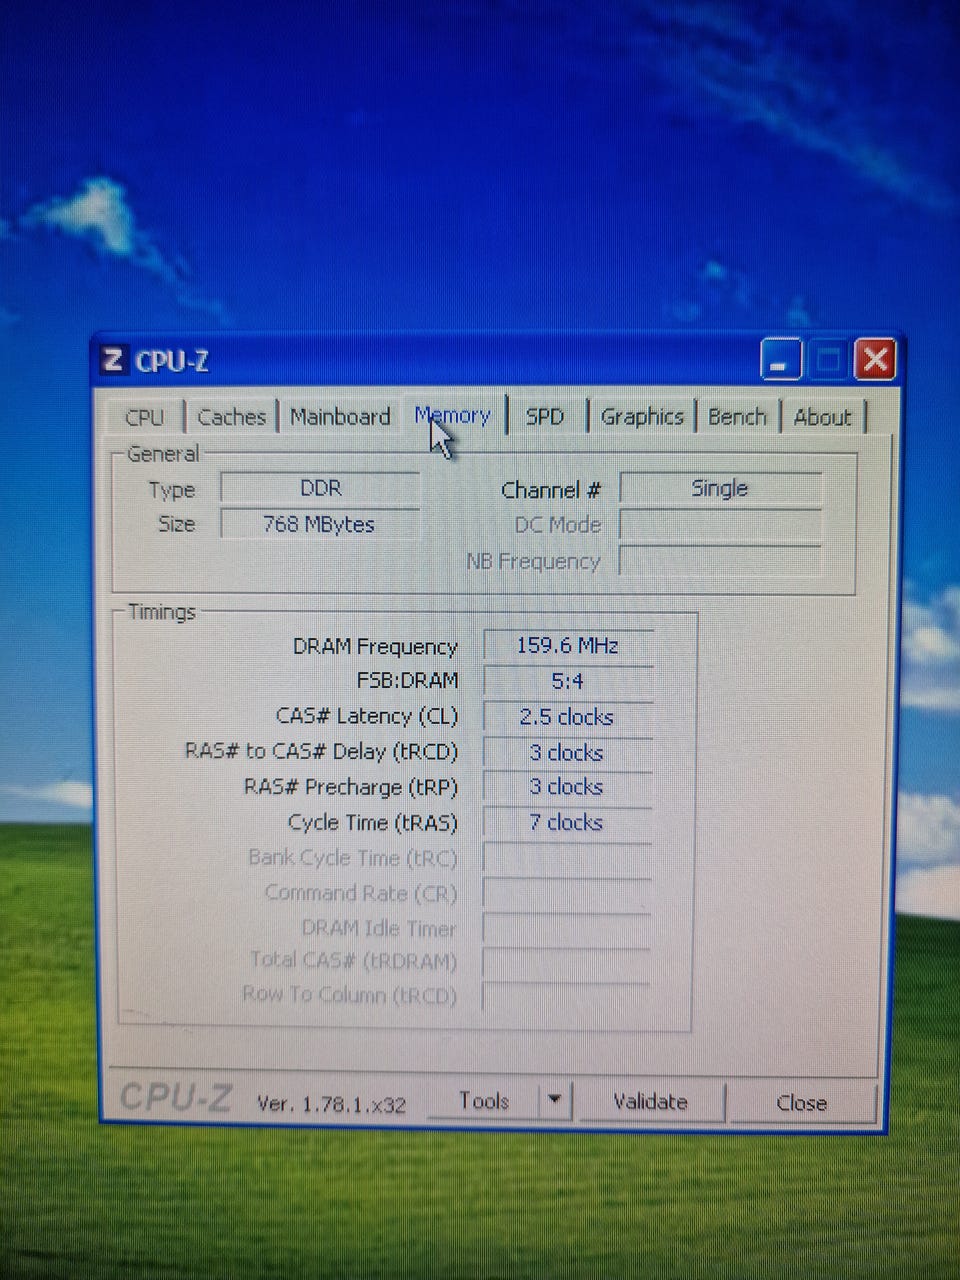Go to the Bench tab
Viewport: 960px width, 1280px height.
737,416
